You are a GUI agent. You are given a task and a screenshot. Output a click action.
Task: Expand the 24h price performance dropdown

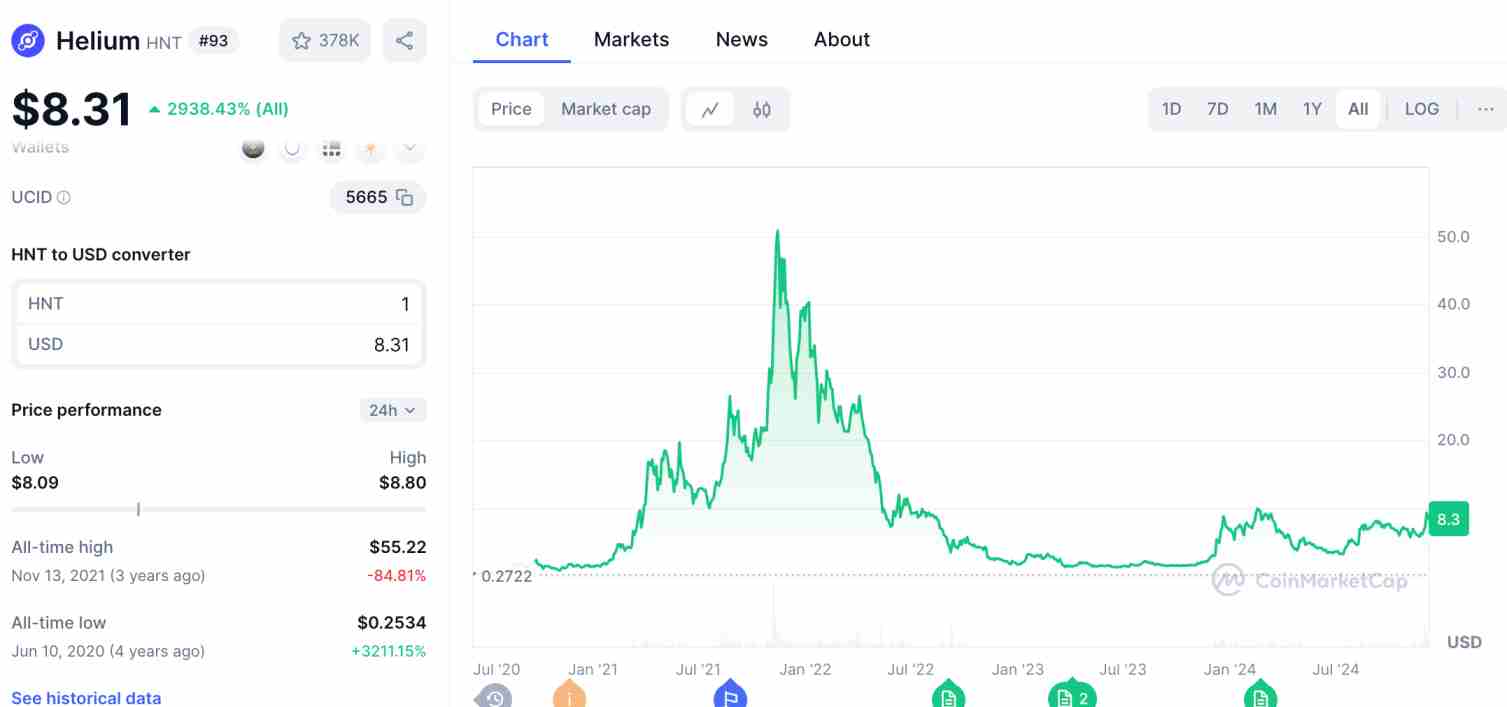pyautogui.click(x=393, y=410)
